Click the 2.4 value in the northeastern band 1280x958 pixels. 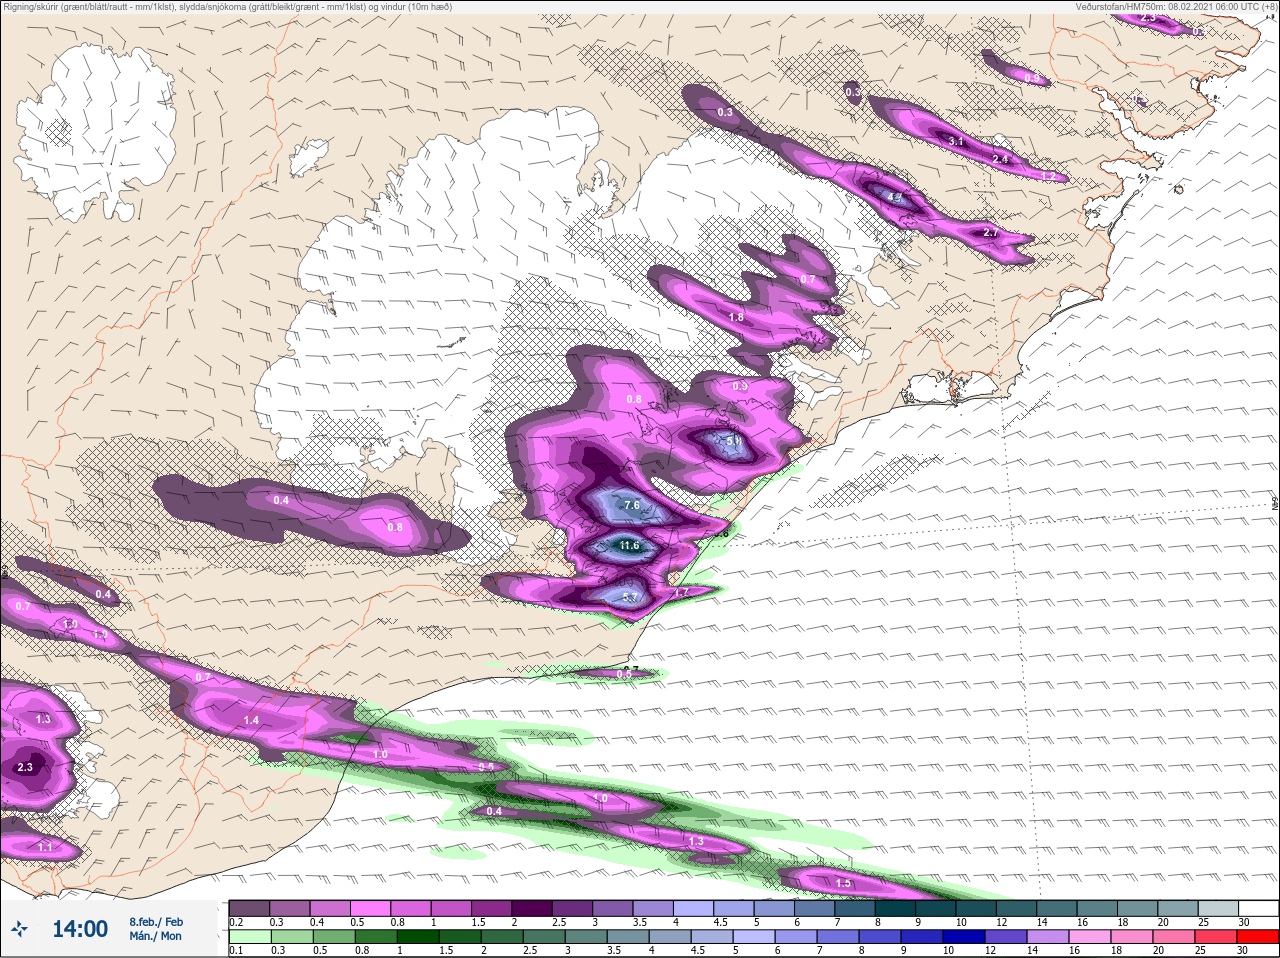click(x=1000, y=160)
